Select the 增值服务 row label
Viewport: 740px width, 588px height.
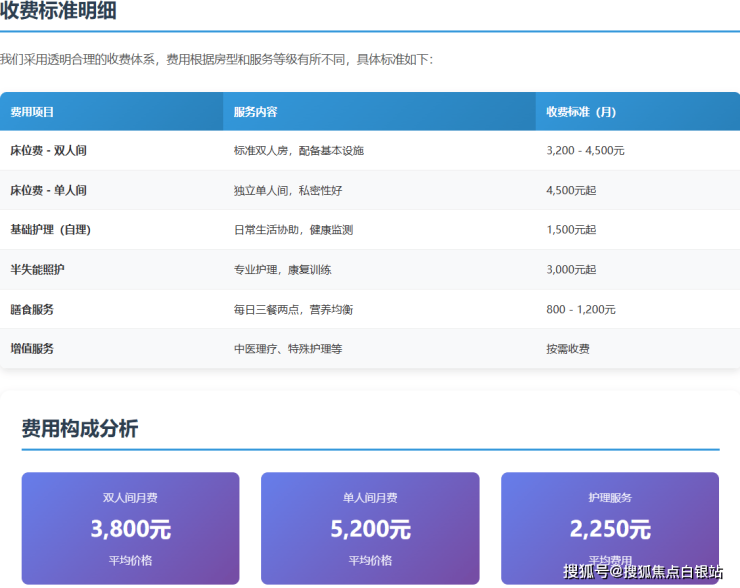pos(32,349)
